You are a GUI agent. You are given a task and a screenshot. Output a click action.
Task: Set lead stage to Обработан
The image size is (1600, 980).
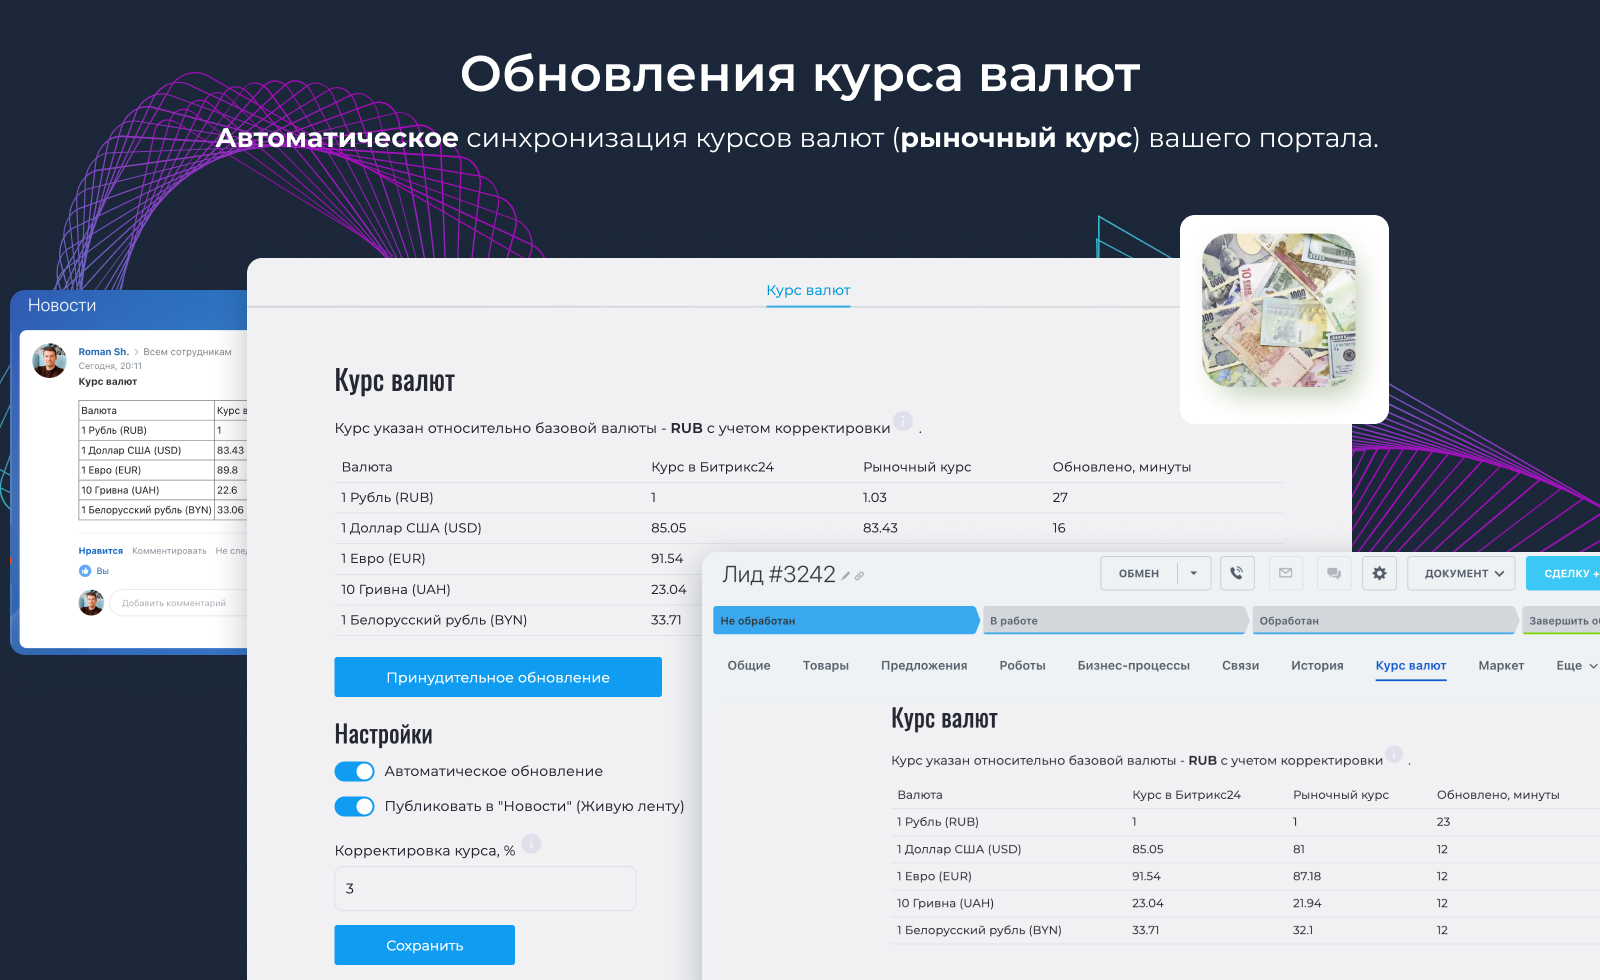1386,620
